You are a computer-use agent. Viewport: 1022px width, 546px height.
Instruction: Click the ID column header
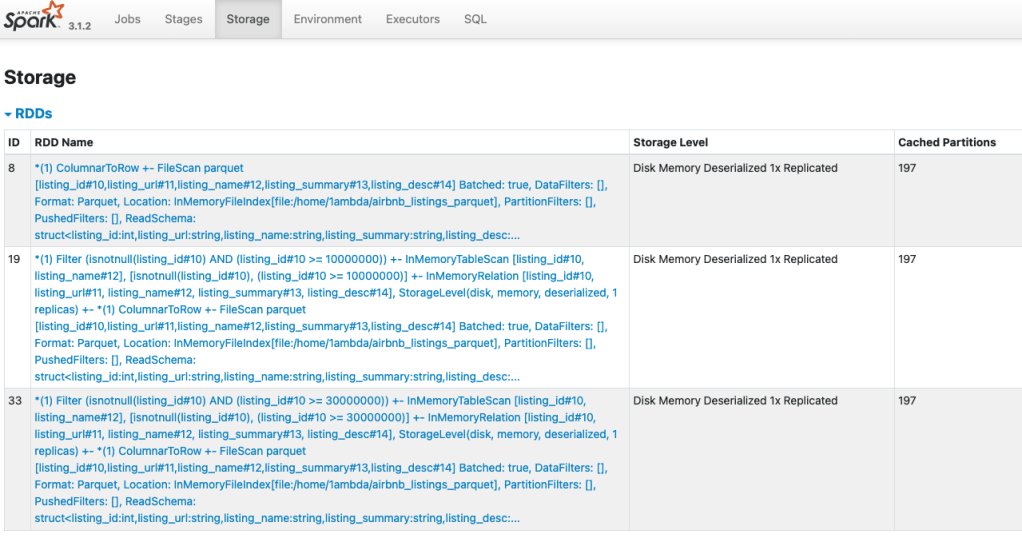pos(14,142)
